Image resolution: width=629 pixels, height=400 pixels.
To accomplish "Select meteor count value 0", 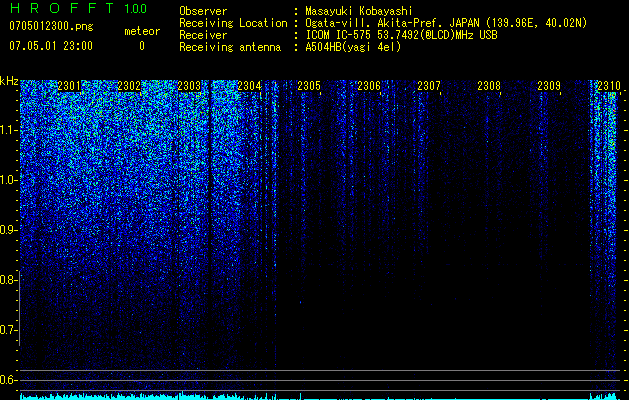I will (x=142, y=46).
